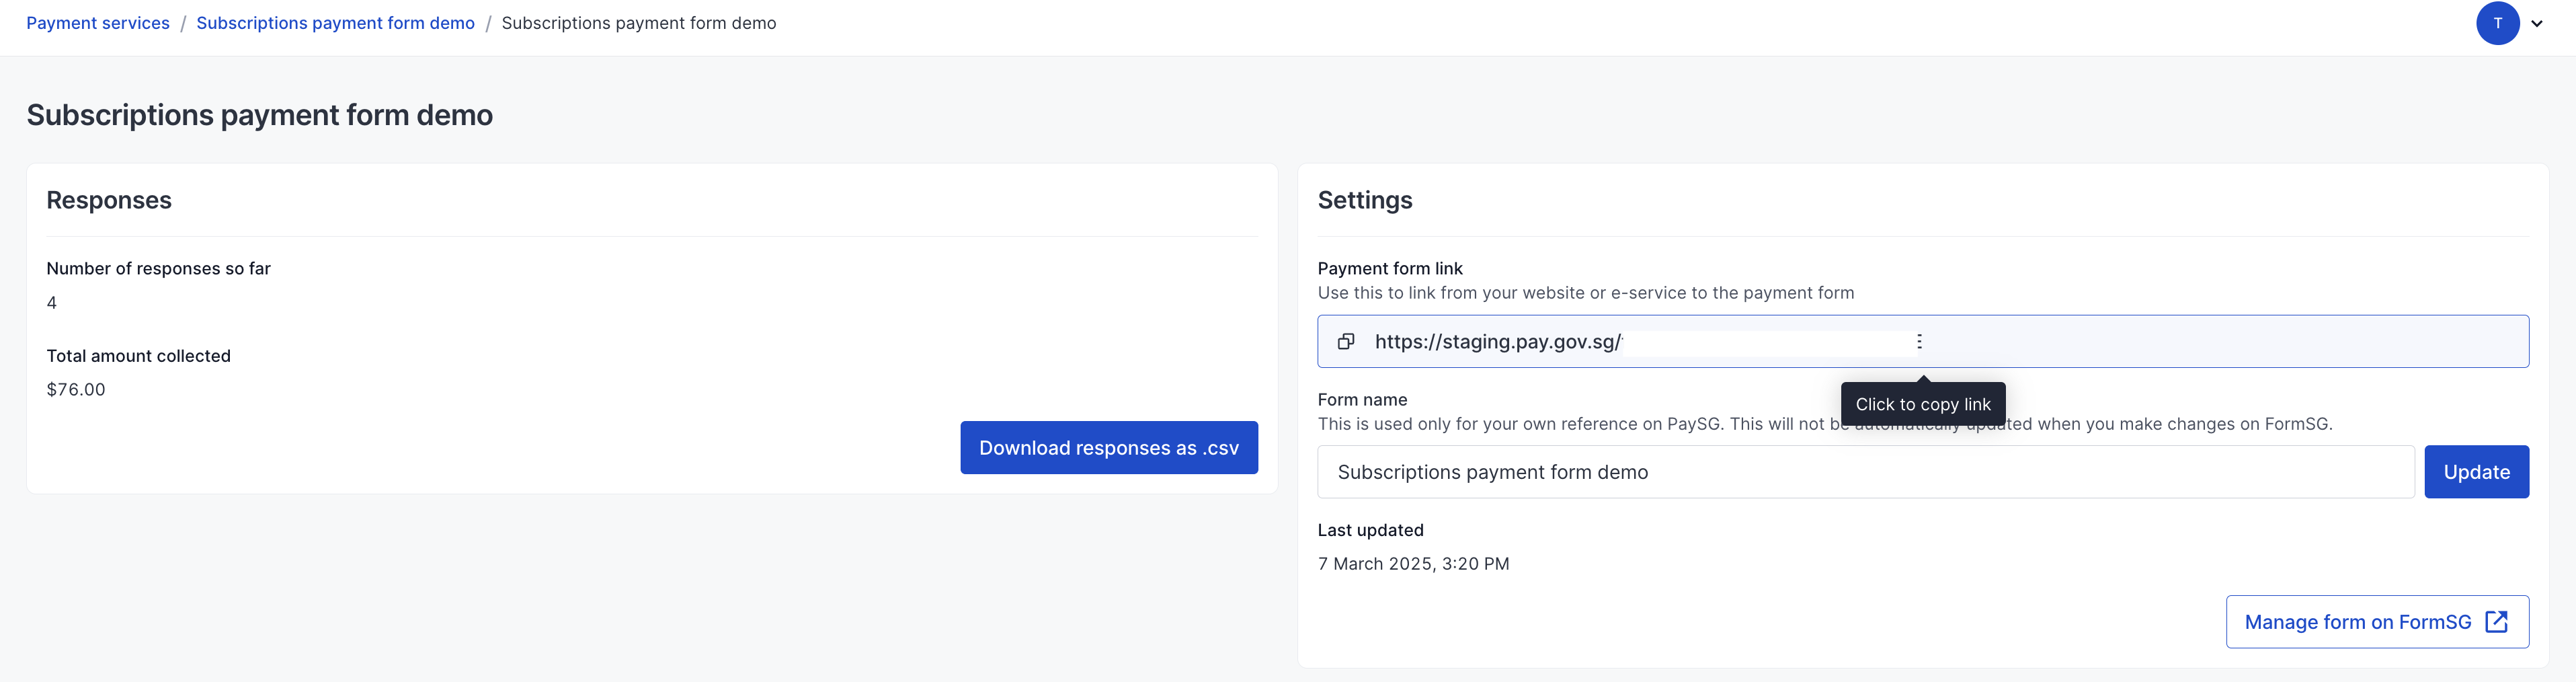Viewport: 2576px width, 682px height.
Task: Click the Settings panel heading
Action: pos(1364,200)
